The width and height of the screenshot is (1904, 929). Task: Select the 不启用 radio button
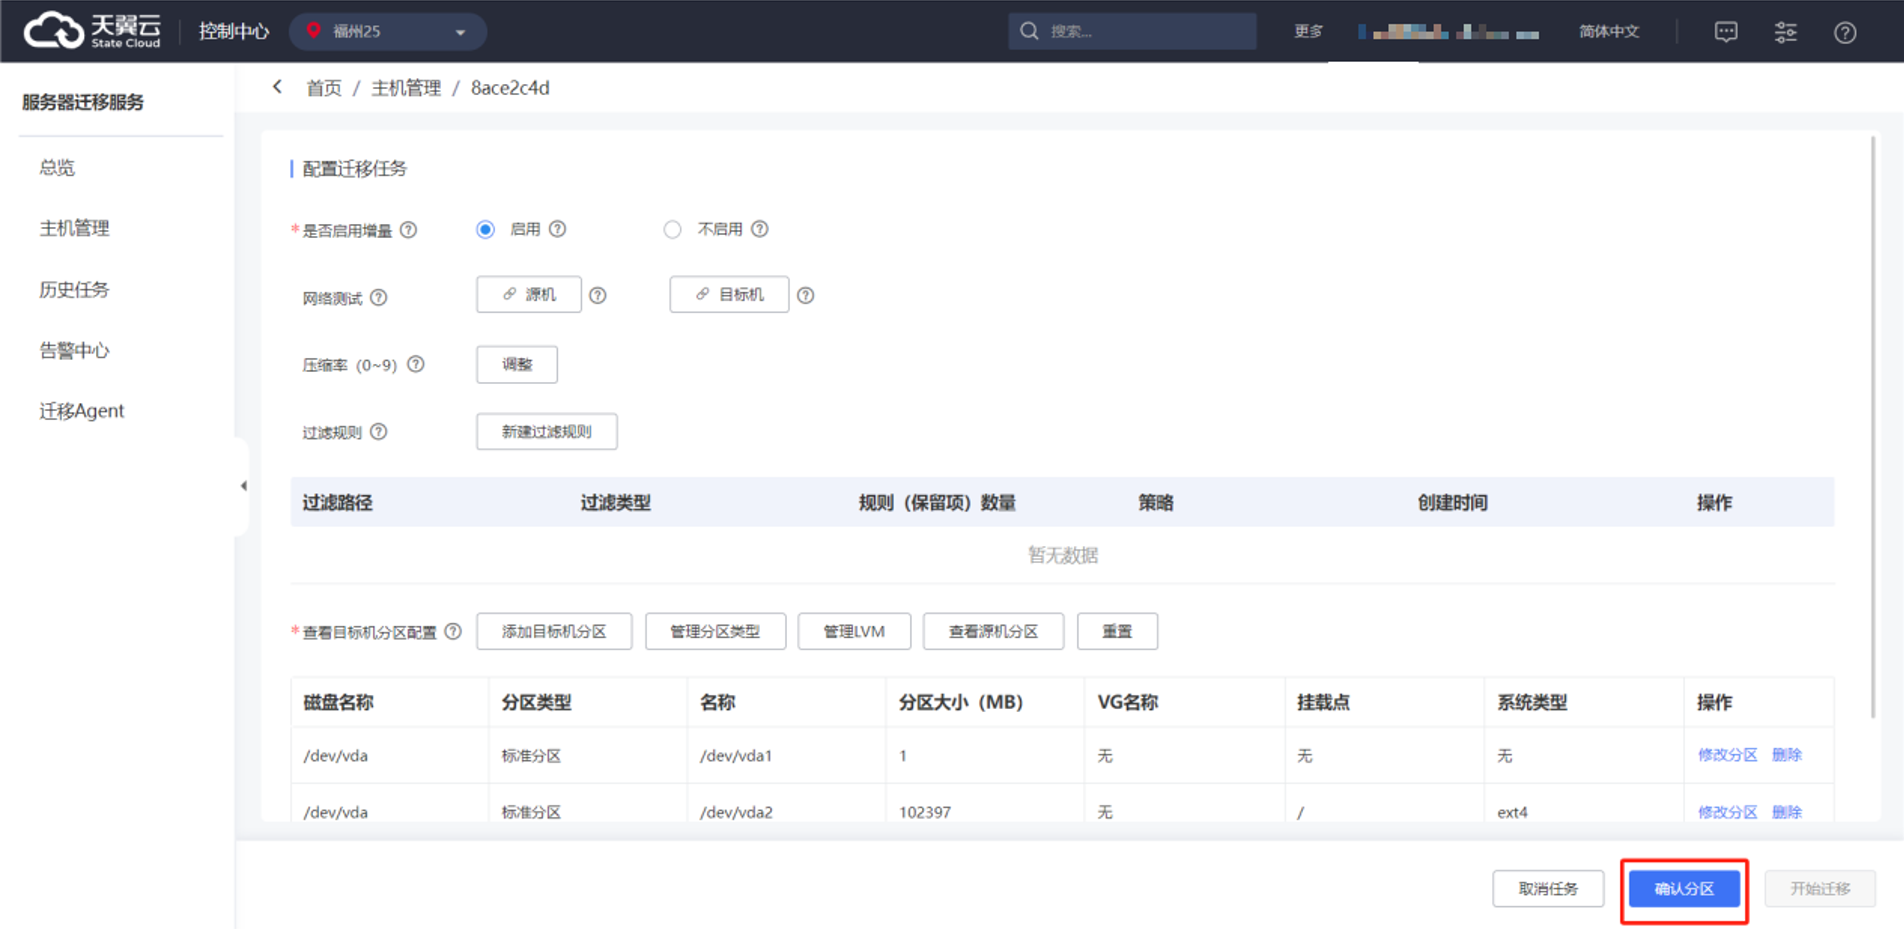(672, 230)
